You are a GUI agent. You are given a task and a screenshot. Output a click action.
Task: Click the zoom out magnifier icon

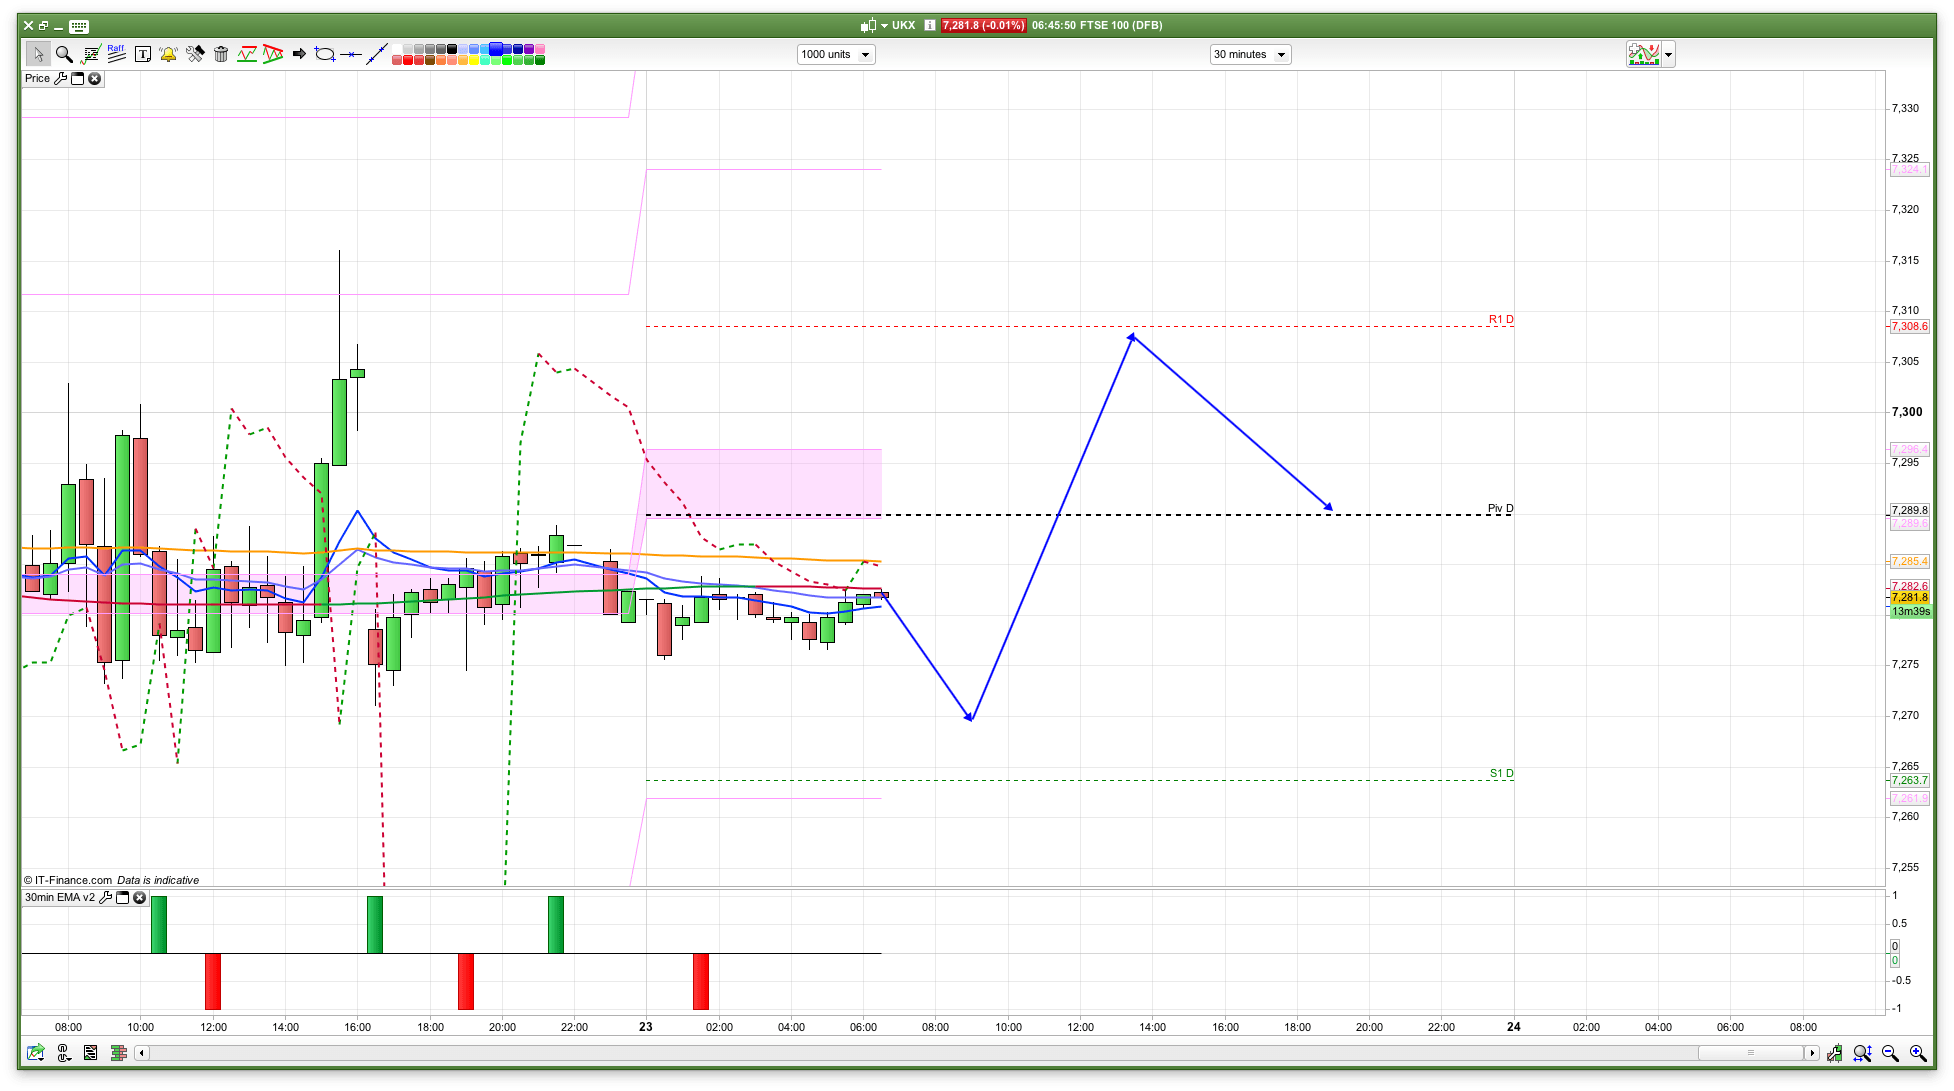pos(1890,1053)
